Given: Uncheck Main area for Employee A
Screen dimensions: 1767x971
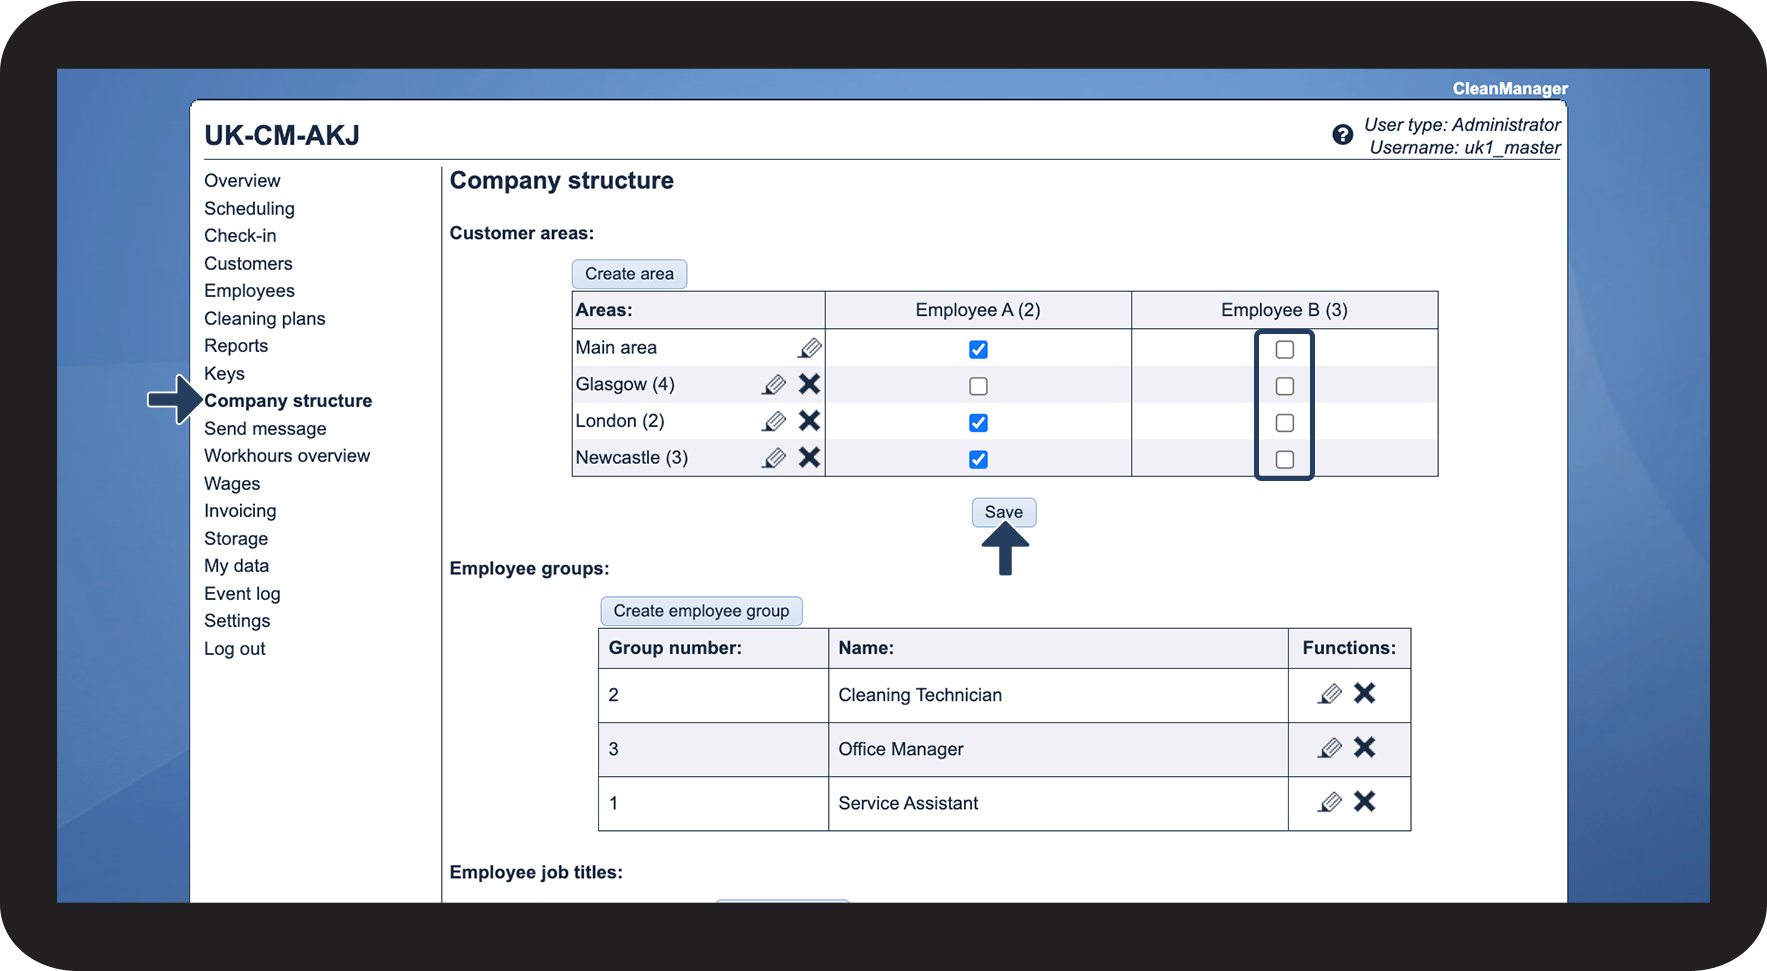Looking at the screenshot, I should click(978, 350).
